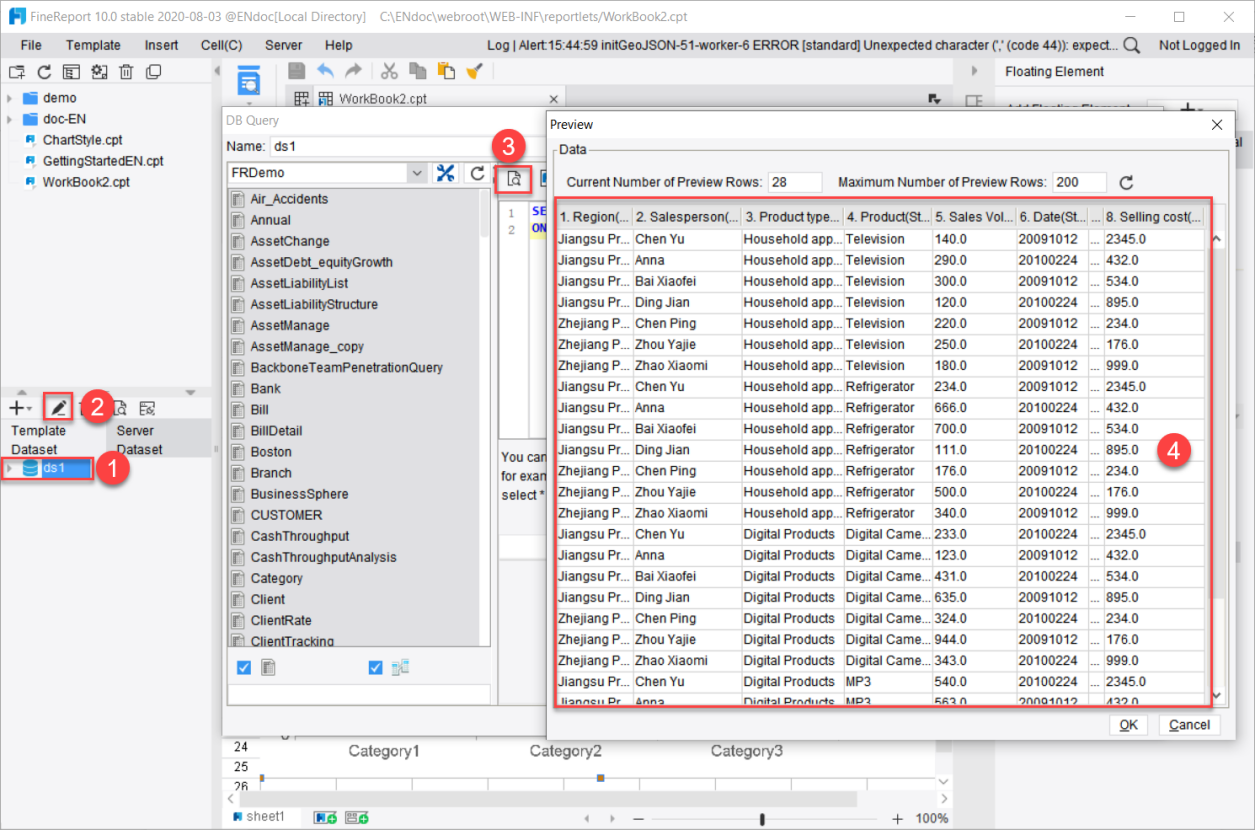Image resolution: width=1255 pixels, height=830 pixels.
Task: Click the undo arrow in toolbar
Action: click(x=325, y=71)
